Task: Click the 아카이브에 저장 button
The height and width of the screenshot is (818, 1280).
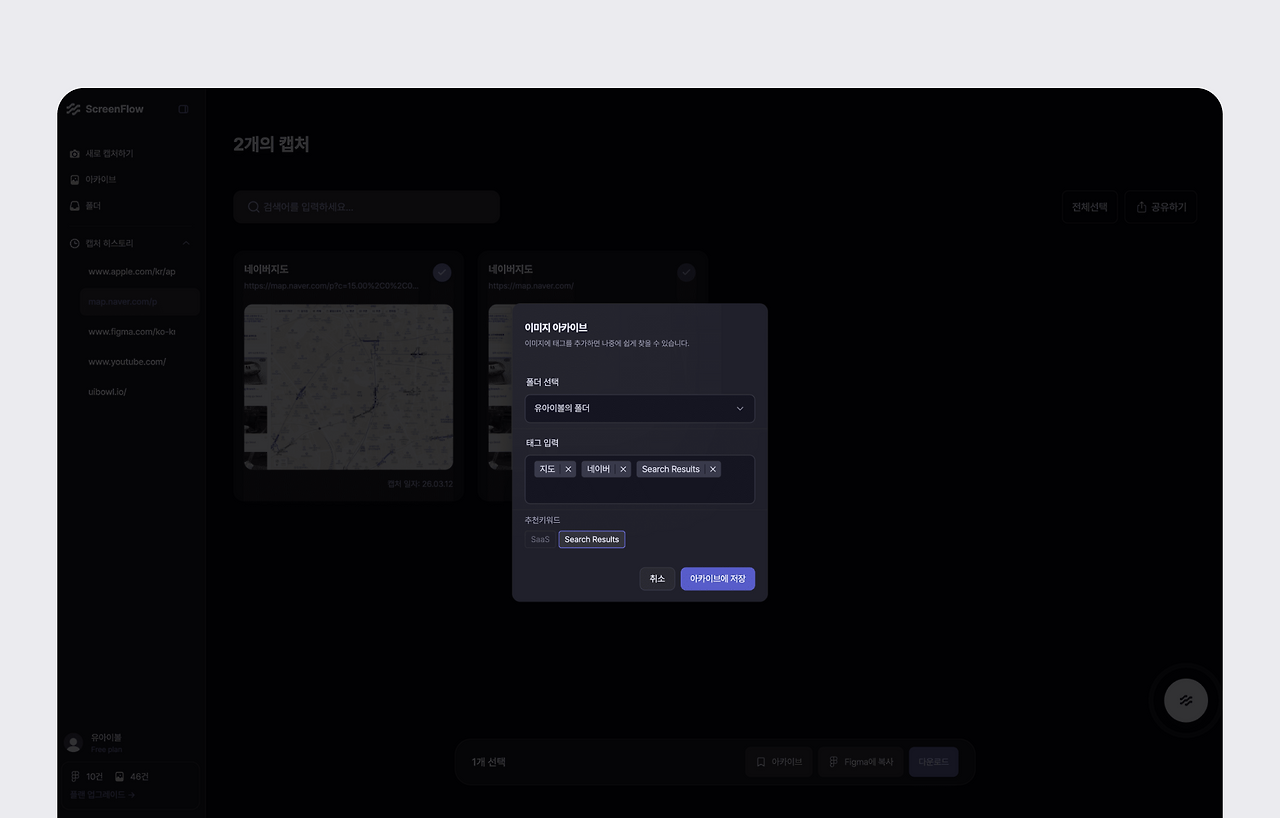Action: [717, 578]
